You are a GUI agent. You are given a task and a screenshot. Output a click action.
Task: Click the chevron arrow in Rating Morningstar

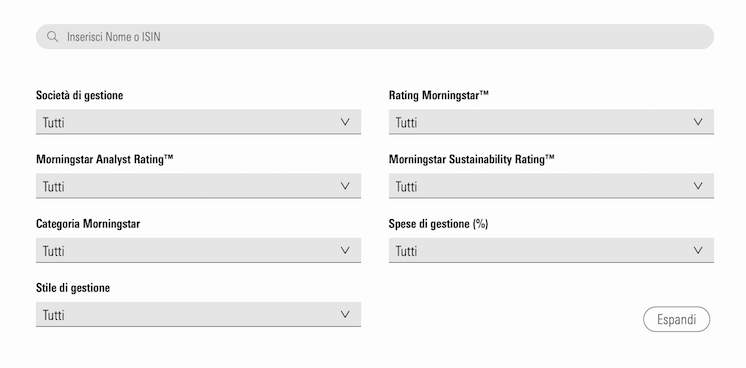click(698, 122)
